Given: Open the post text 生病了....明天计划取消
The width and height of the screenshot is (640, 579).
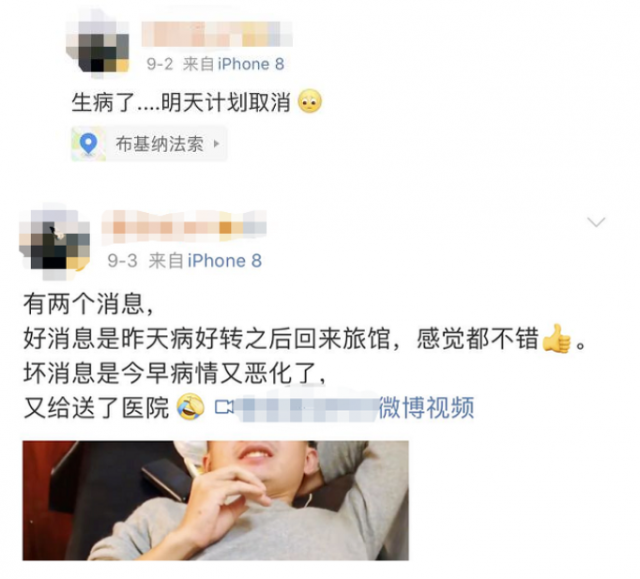Looking at the screenshot, I should [181, 102].
